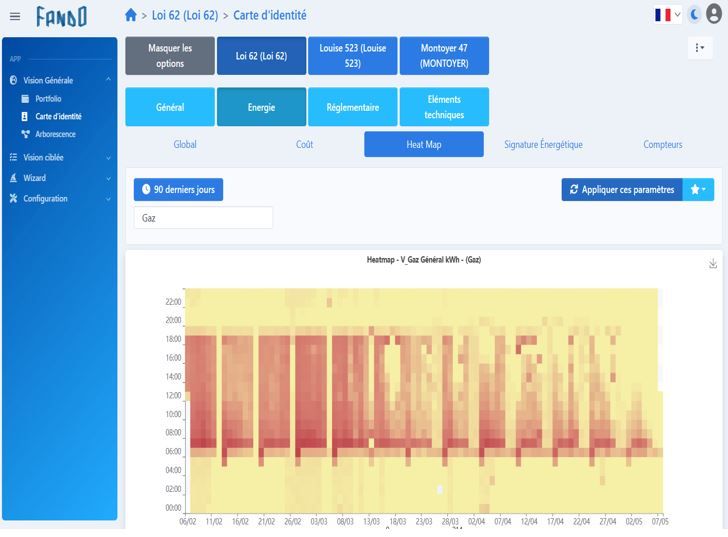
Task: Open the vertical dots options menu
Action: (x=700, y=47)
